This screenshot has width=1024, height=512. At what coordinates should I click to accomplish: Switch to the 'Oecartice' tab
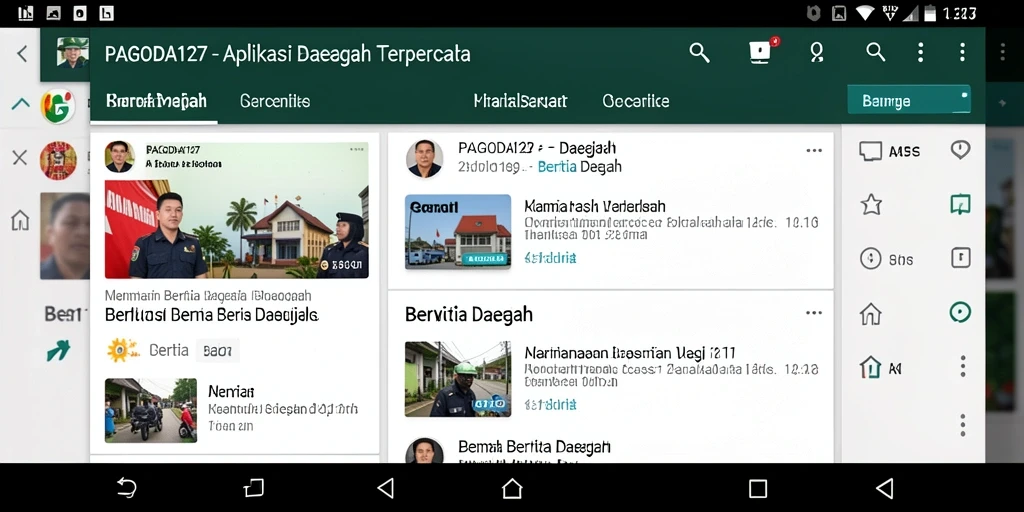[635, 101]
